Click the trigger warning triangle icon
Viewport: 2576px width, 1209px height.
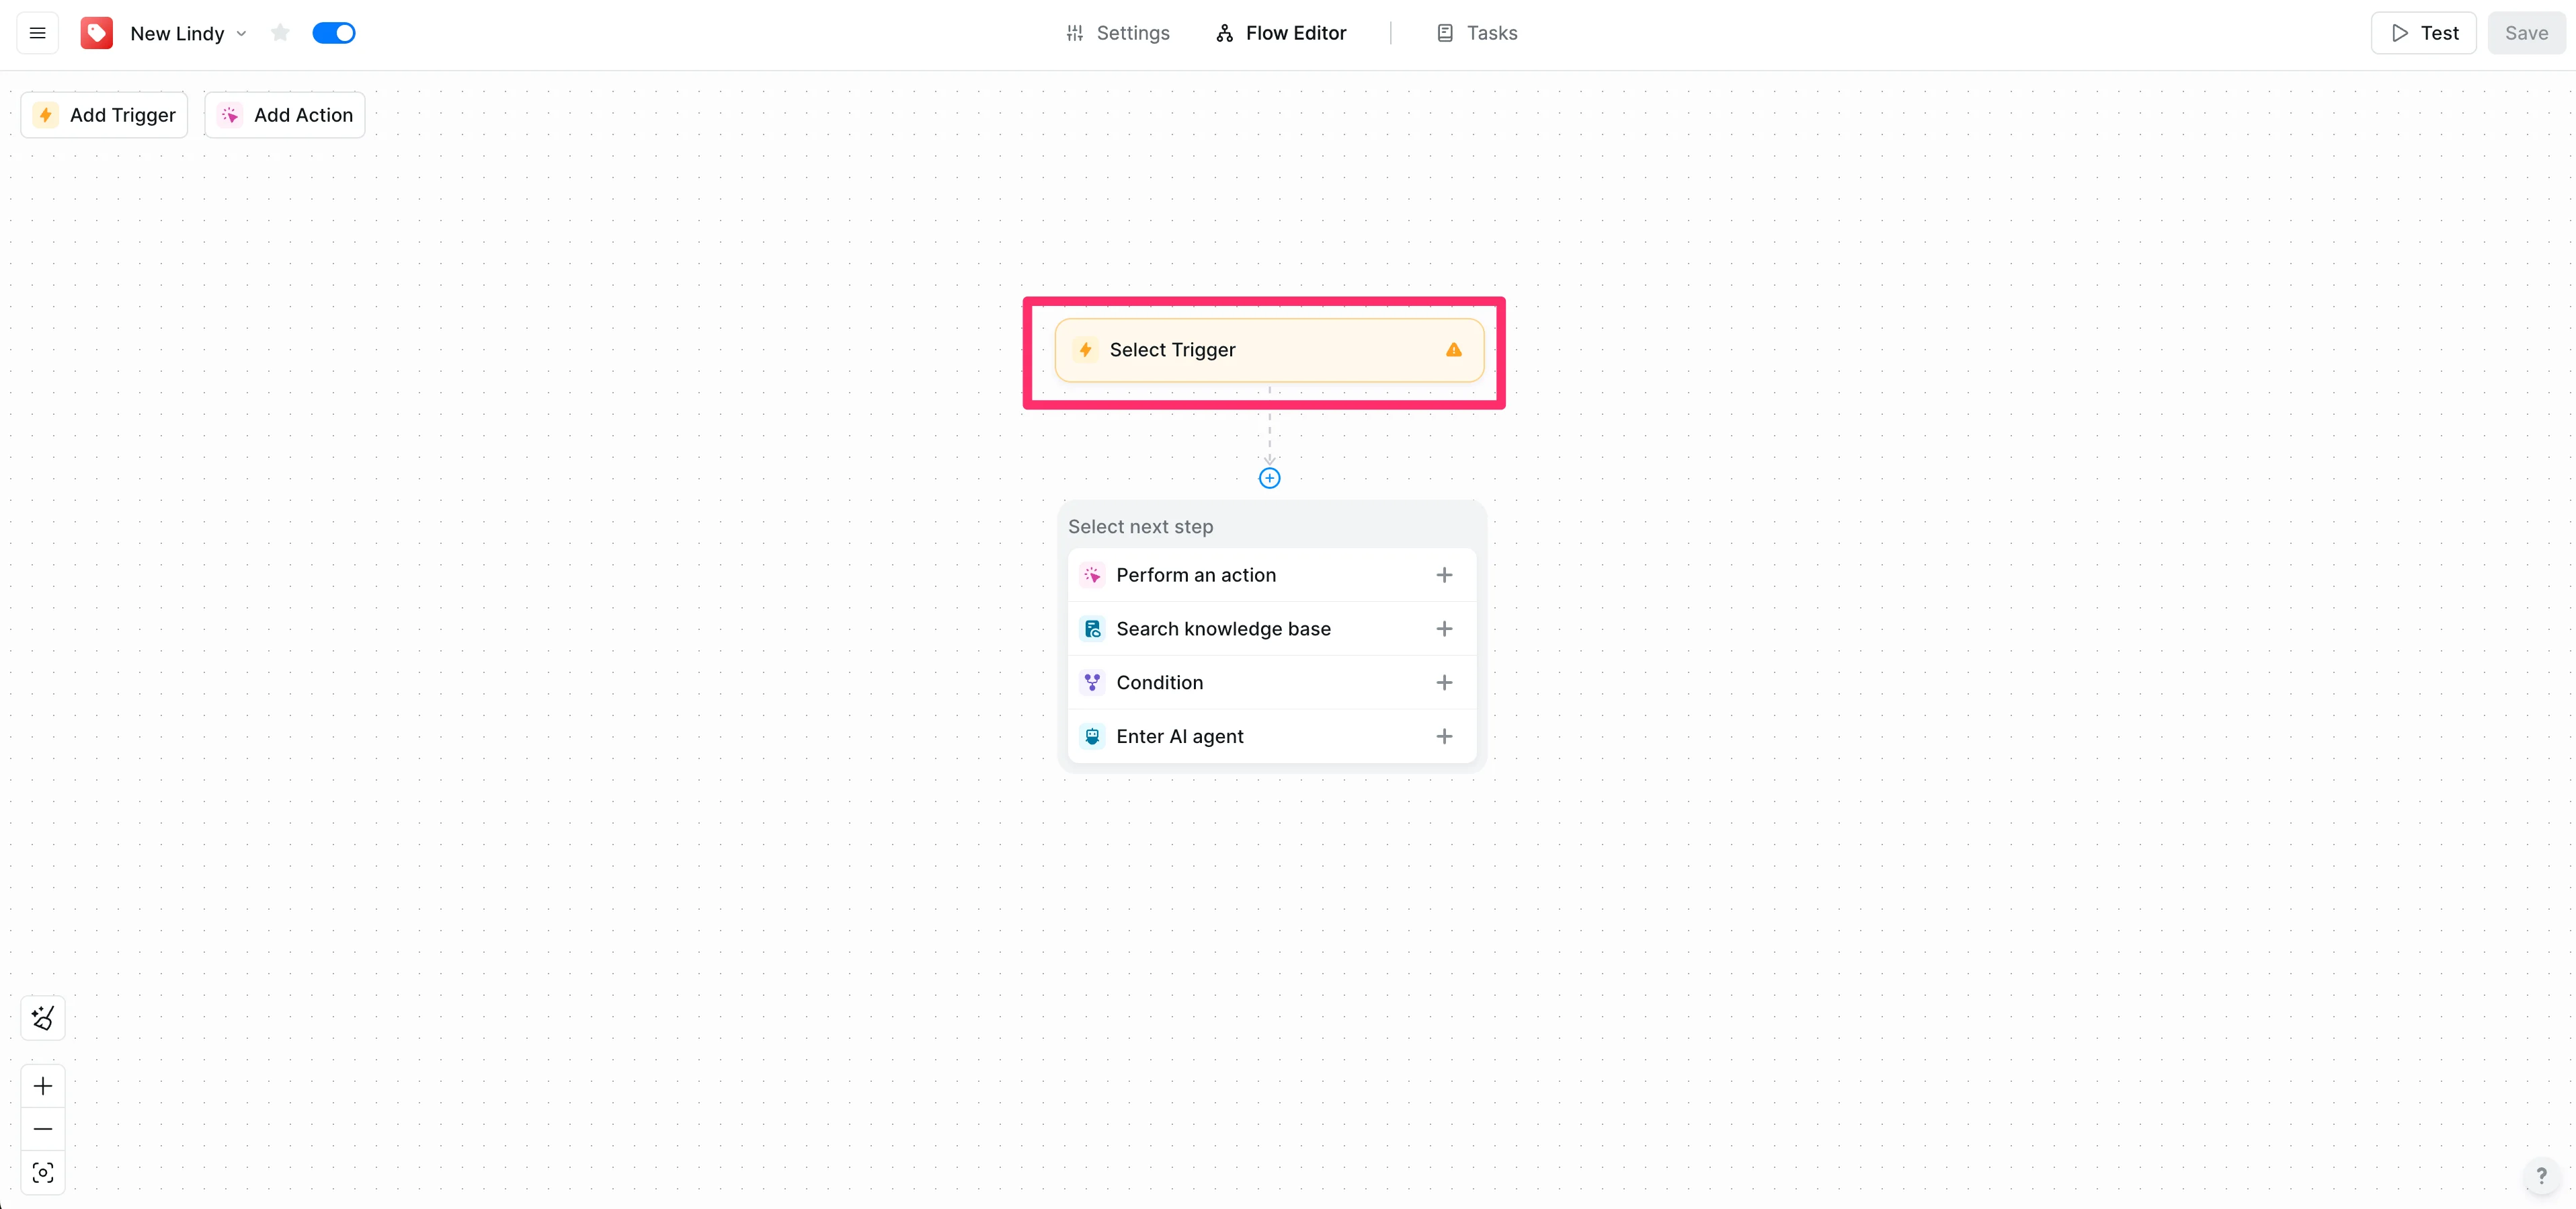pyautogui.click(x=1453, y=350)
